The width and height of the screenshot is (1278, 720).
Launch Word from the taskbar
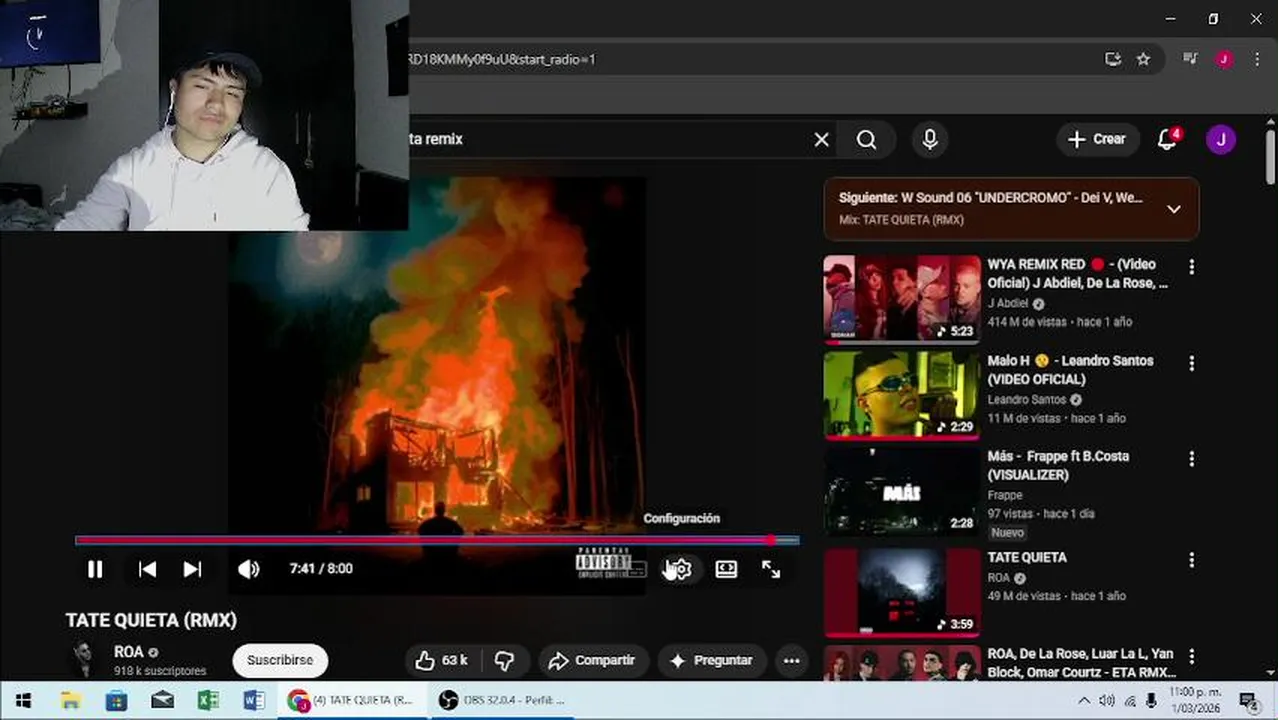254,700
